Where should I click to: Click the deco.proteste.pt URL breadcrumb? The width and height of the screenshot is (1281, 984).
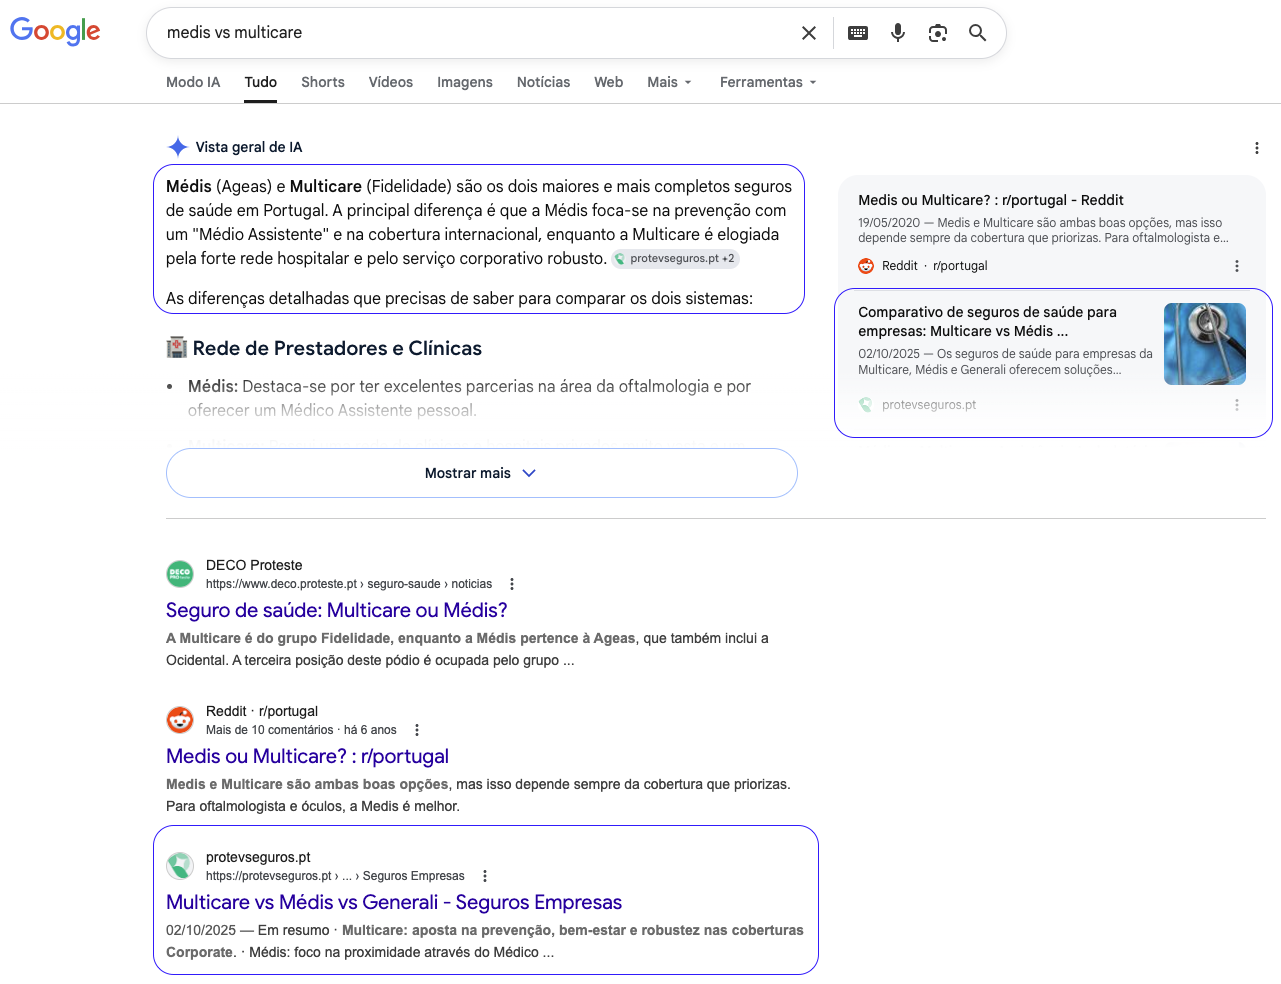pyautogui.click(x=349, y=584)
